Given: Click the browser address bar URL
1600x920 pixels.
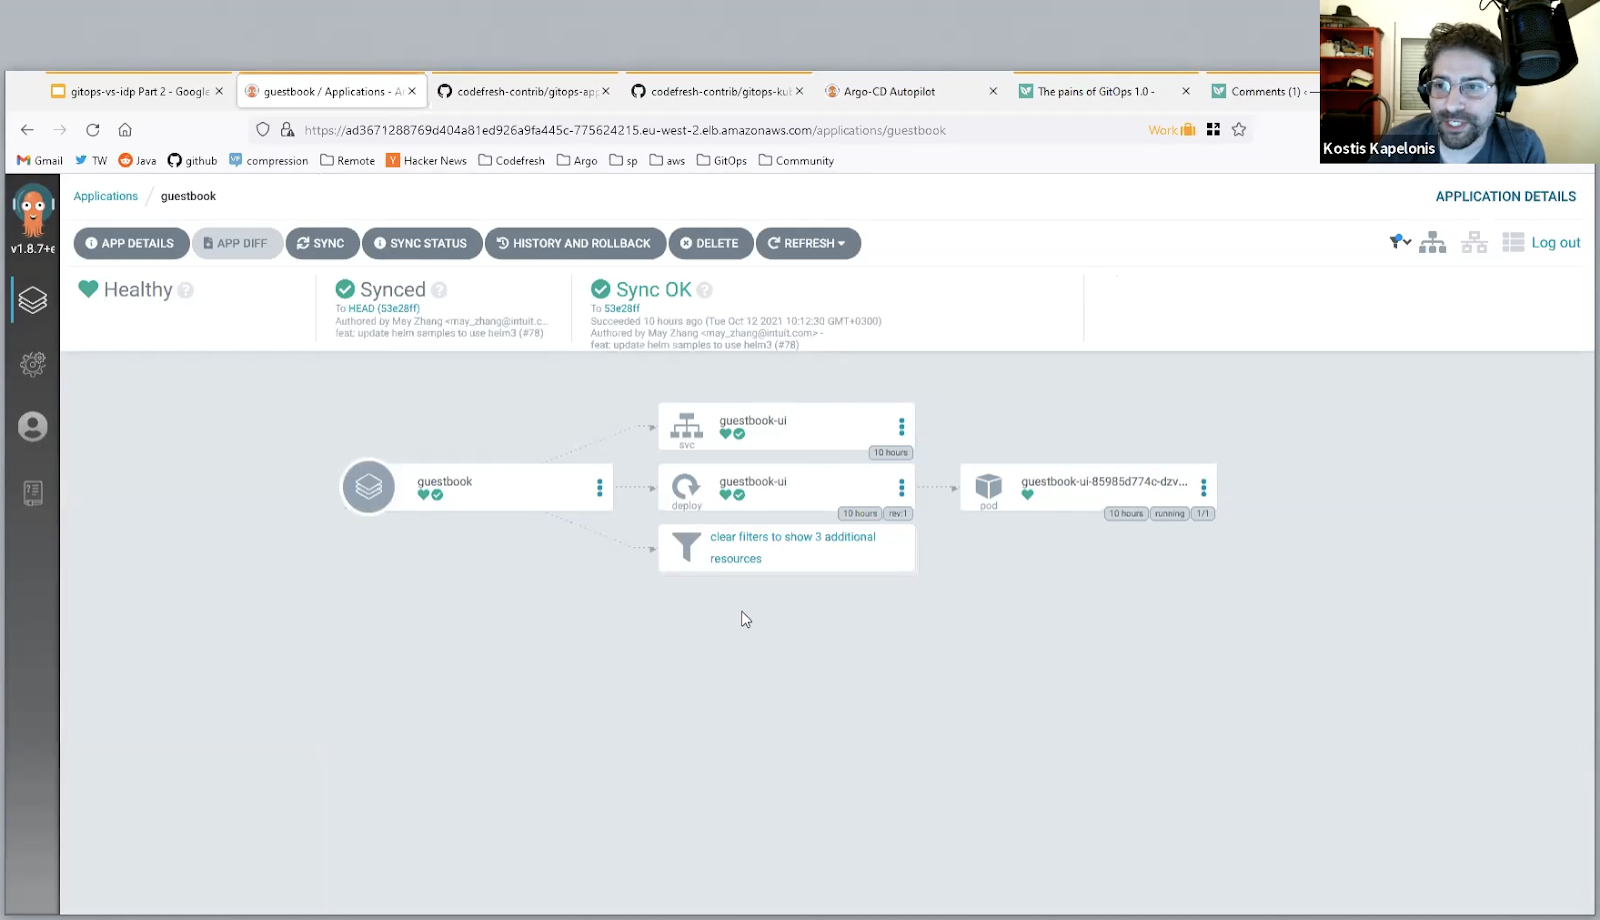Looking at the screenshot, I should [x=625, y=130].
